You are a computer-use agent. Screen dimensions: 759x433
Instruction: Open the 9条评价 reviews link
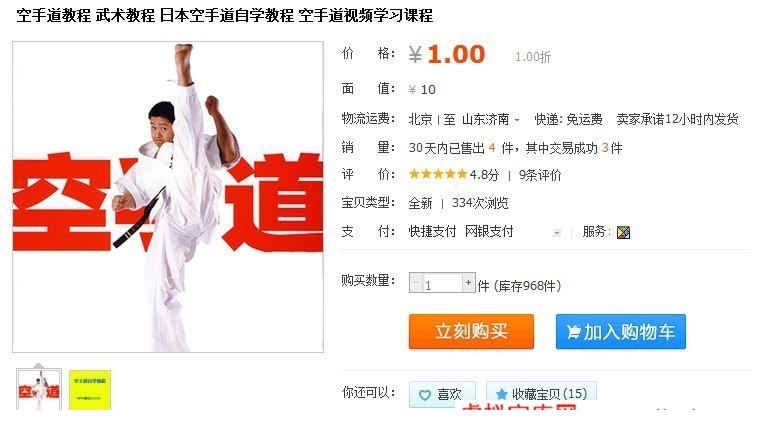click(540, 175)
